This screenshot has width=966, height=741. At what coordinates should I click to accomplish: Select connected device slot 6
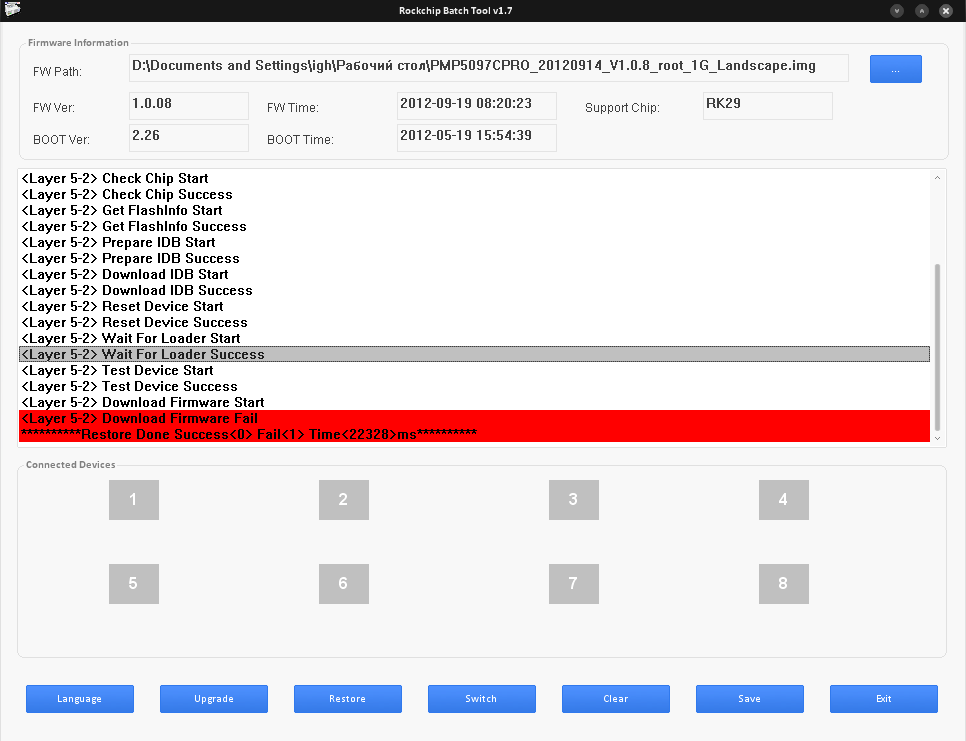tap(344, 584)
